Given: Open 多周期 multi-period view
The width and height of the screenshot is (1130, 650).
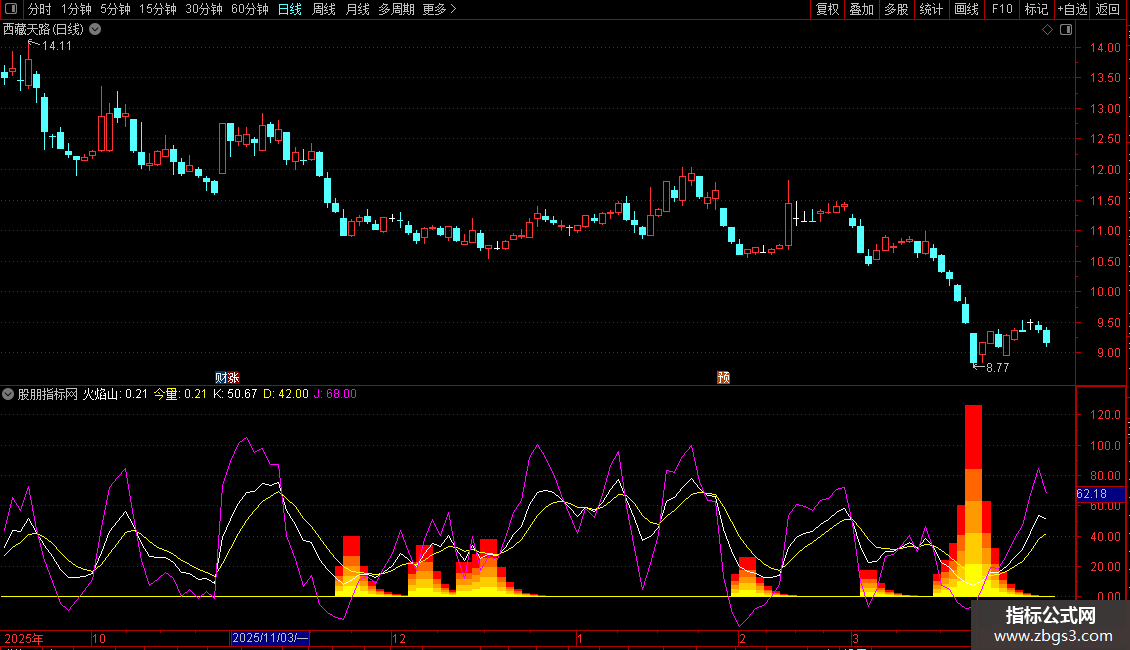Looking at the screenshot, I should [396, 9].
